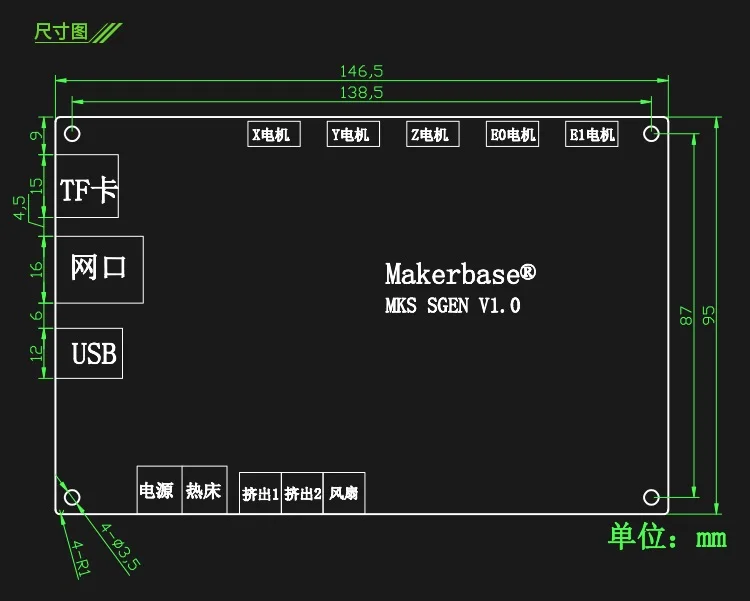Select the 电源 power terminal box
Screen dimensions: 750x601
[159, 490]
